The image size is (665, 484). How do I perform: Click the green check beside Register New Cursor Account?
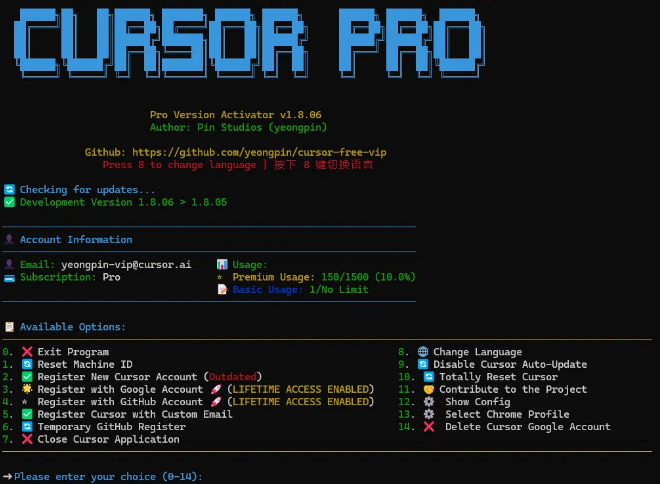pos(27,377)
